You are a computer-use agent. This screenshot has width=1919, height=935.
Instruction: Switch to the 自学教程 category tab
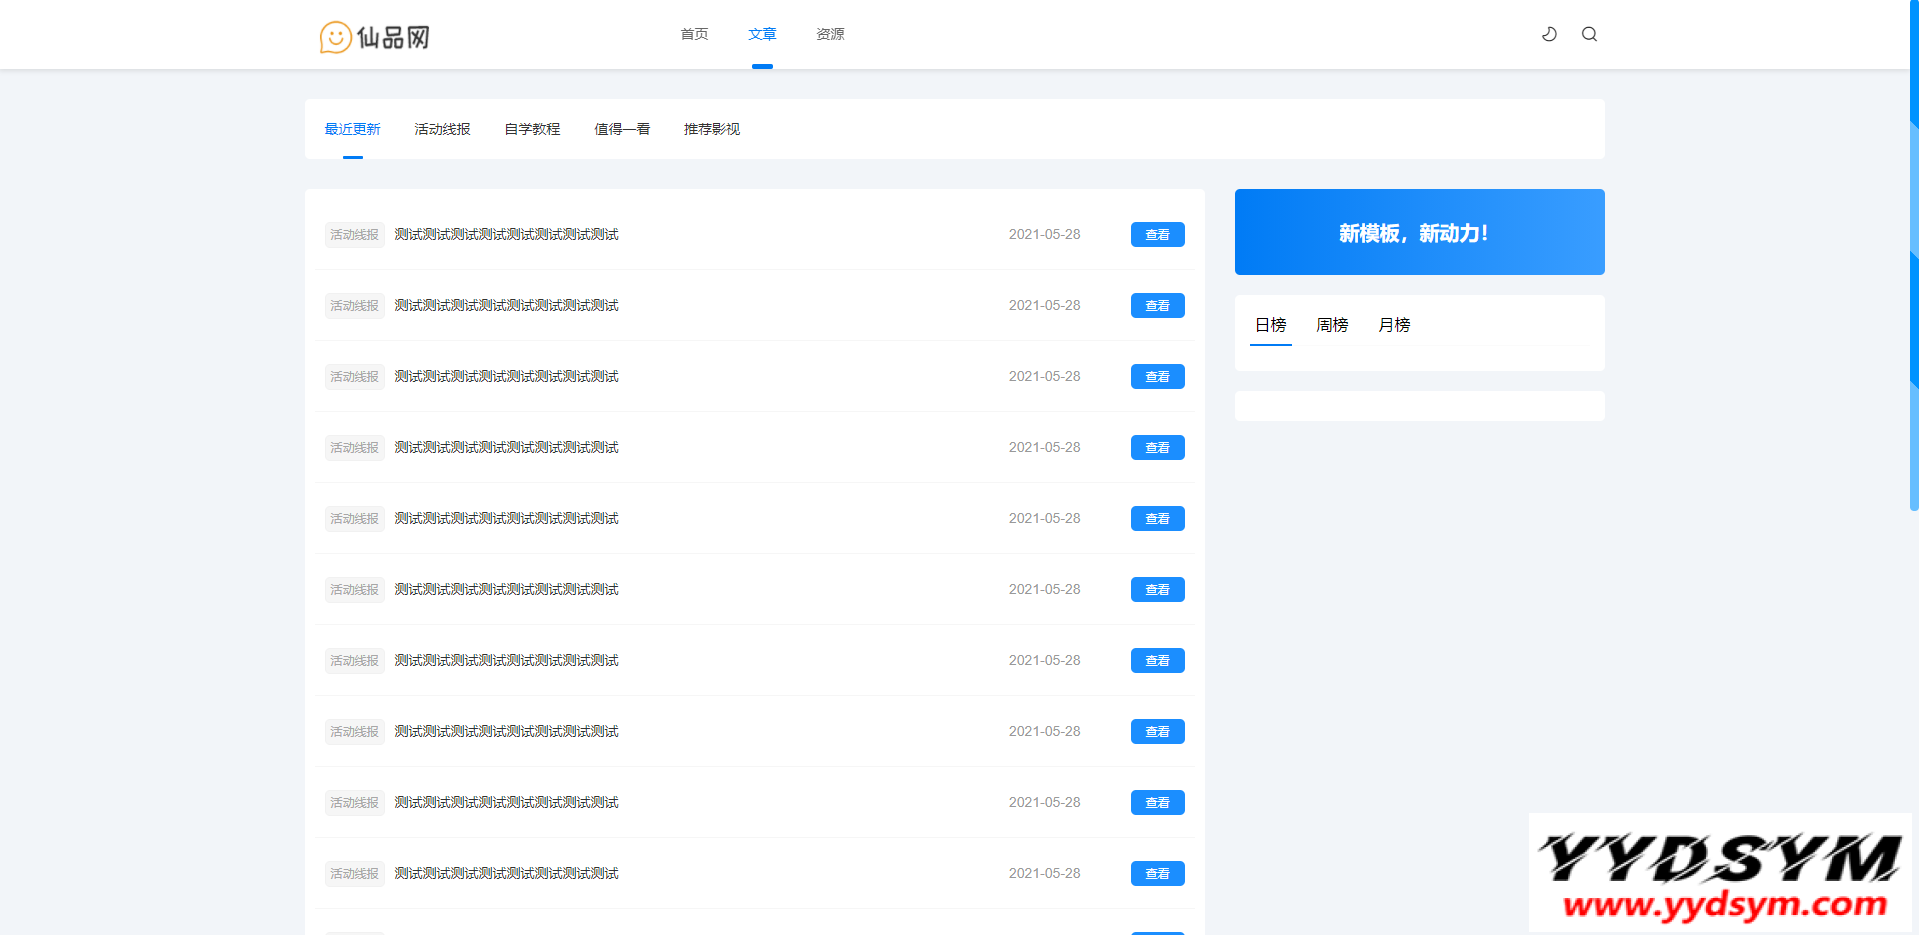pos(532,129)
